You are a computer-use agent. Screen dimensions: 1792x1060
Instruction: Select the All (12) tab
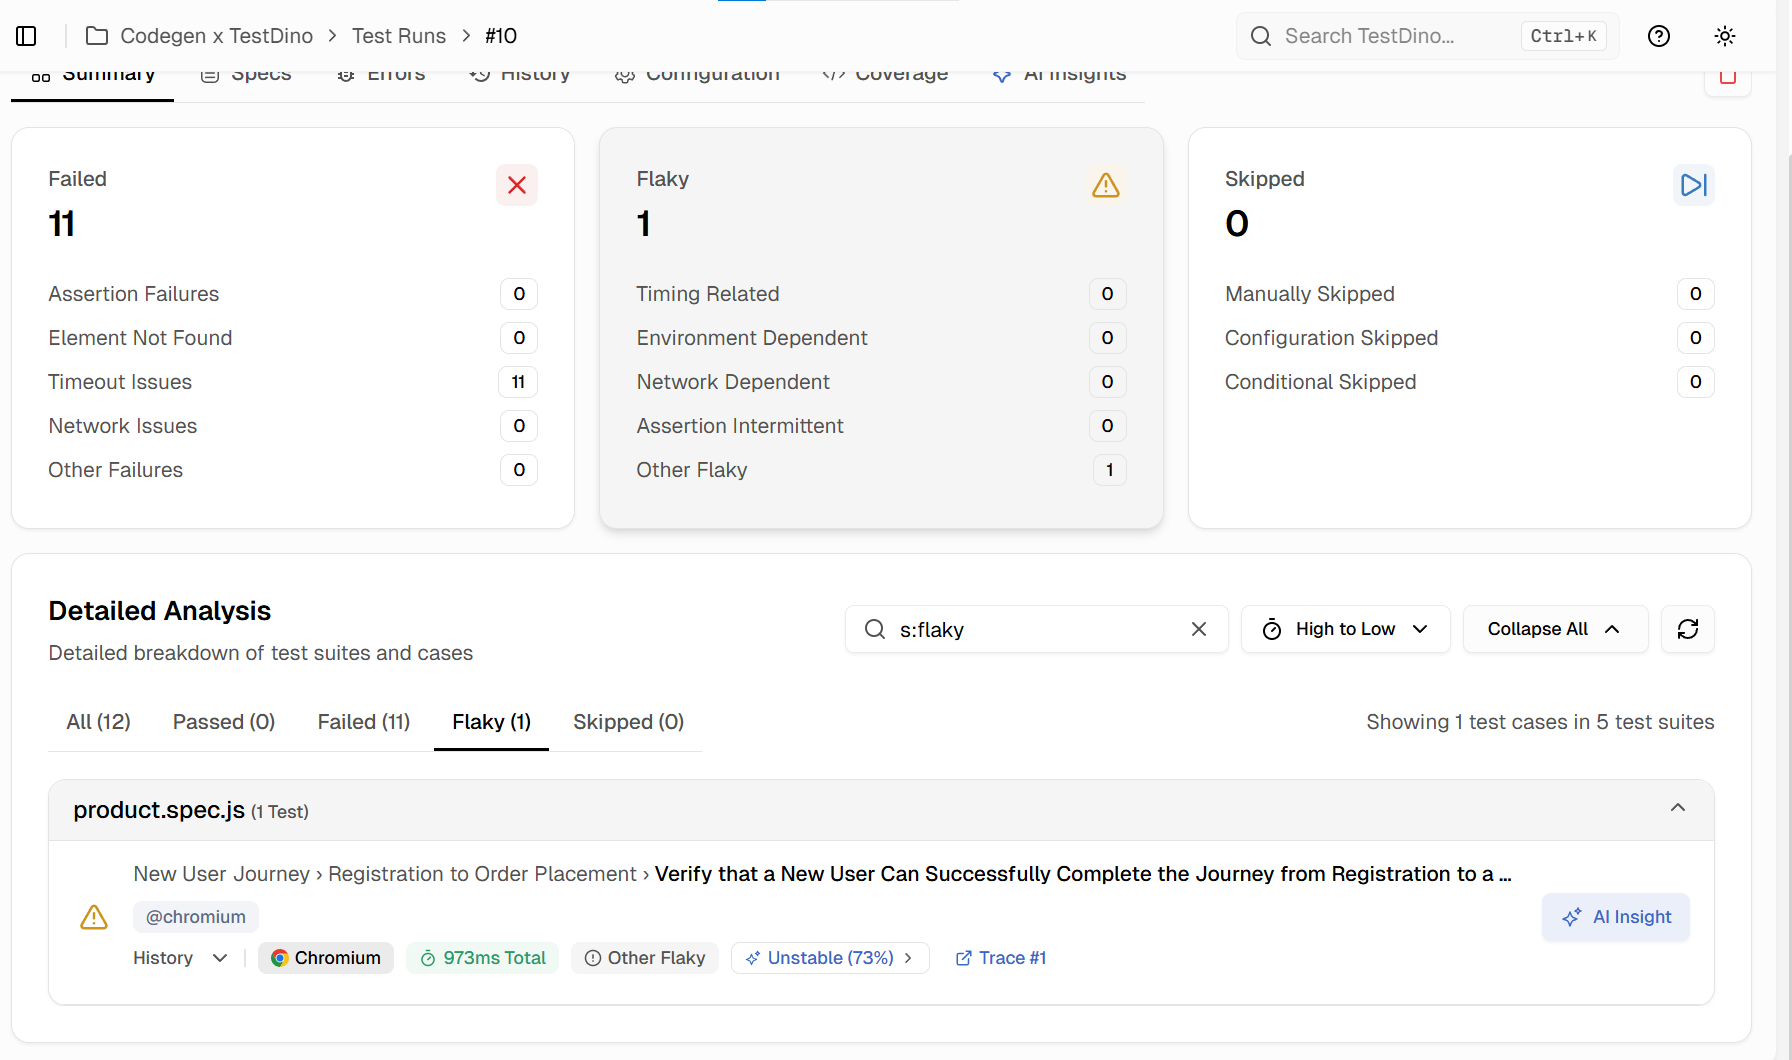coord(98,722)
